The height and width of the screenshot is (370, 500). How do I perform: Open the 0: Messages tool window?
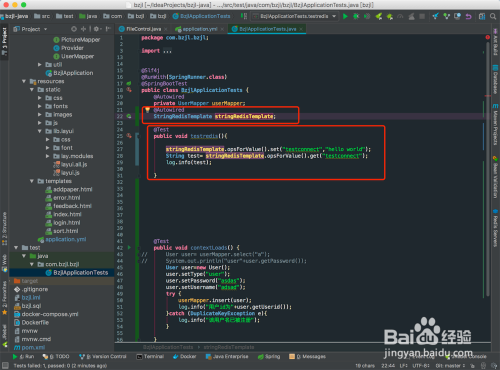coord(307,356)
